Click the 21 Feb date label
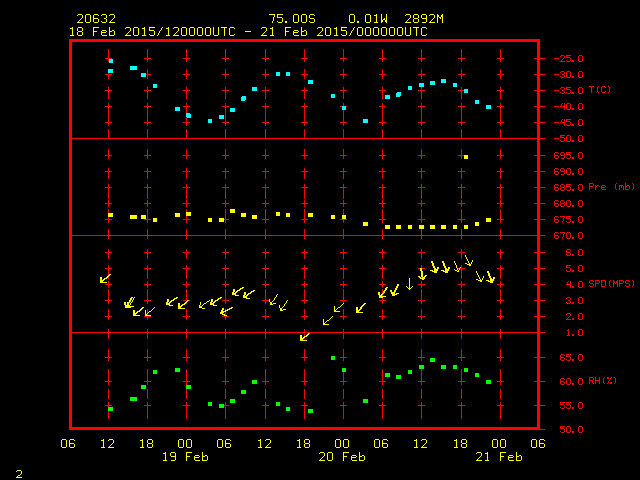Screen dimensions: 640x480 [499, 457]
